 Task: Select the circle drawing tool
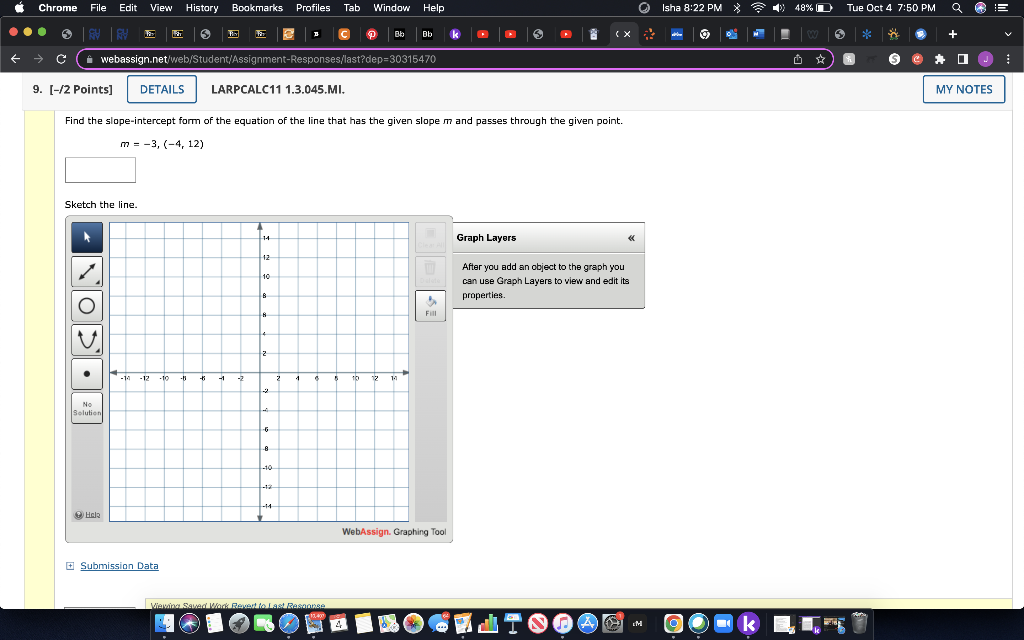(86, 305)
